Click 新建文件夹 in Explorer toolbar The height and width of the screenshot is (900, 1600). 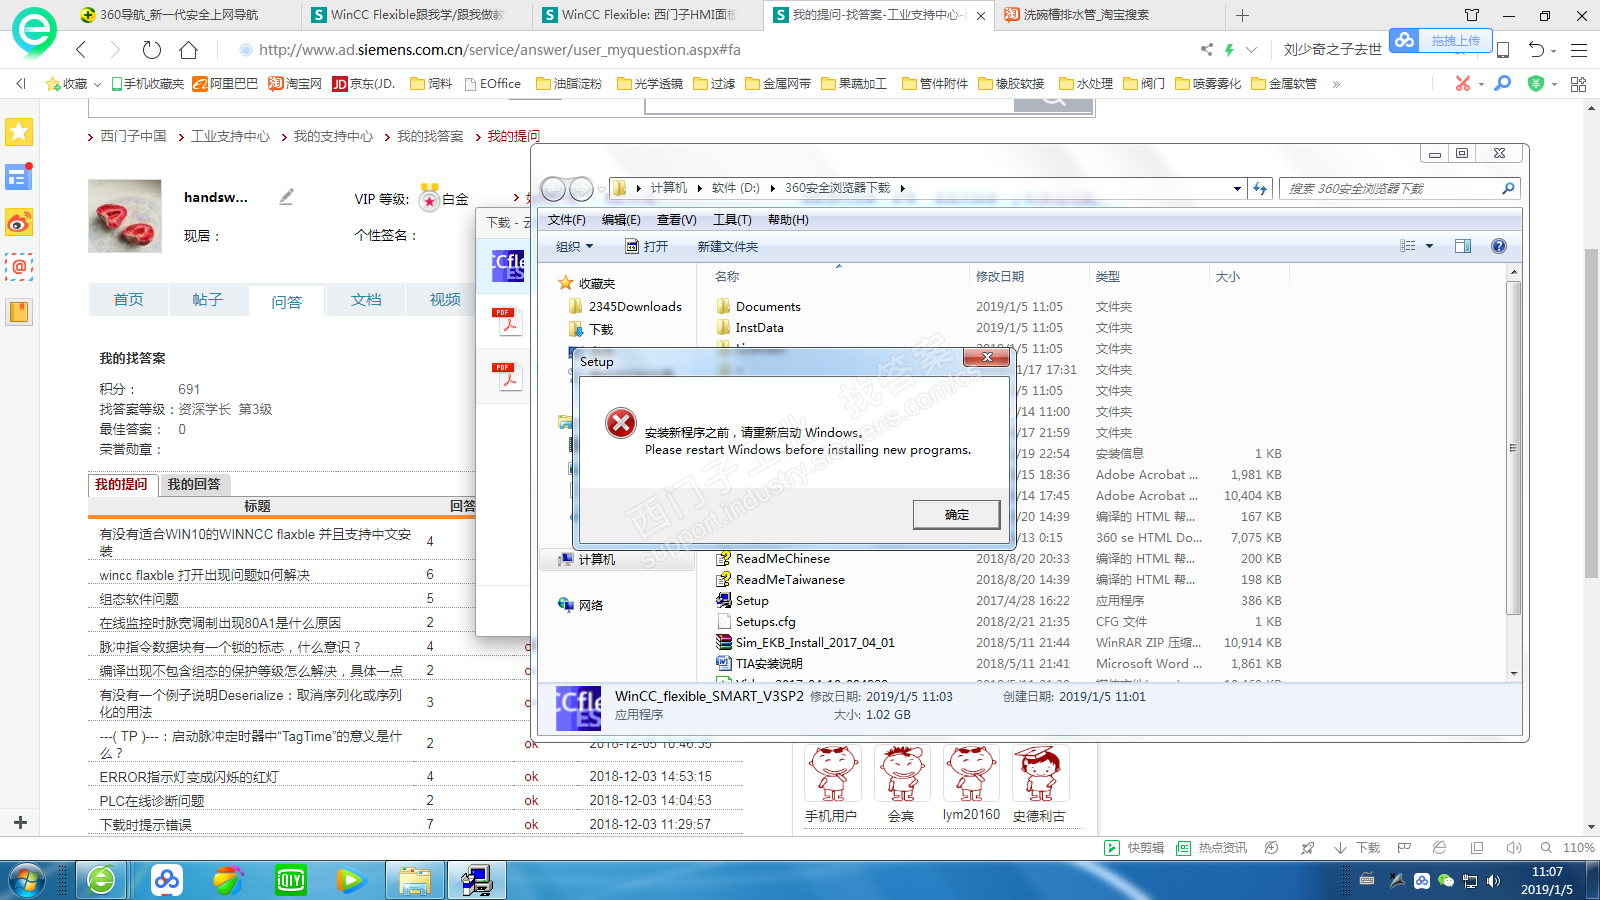728,246
